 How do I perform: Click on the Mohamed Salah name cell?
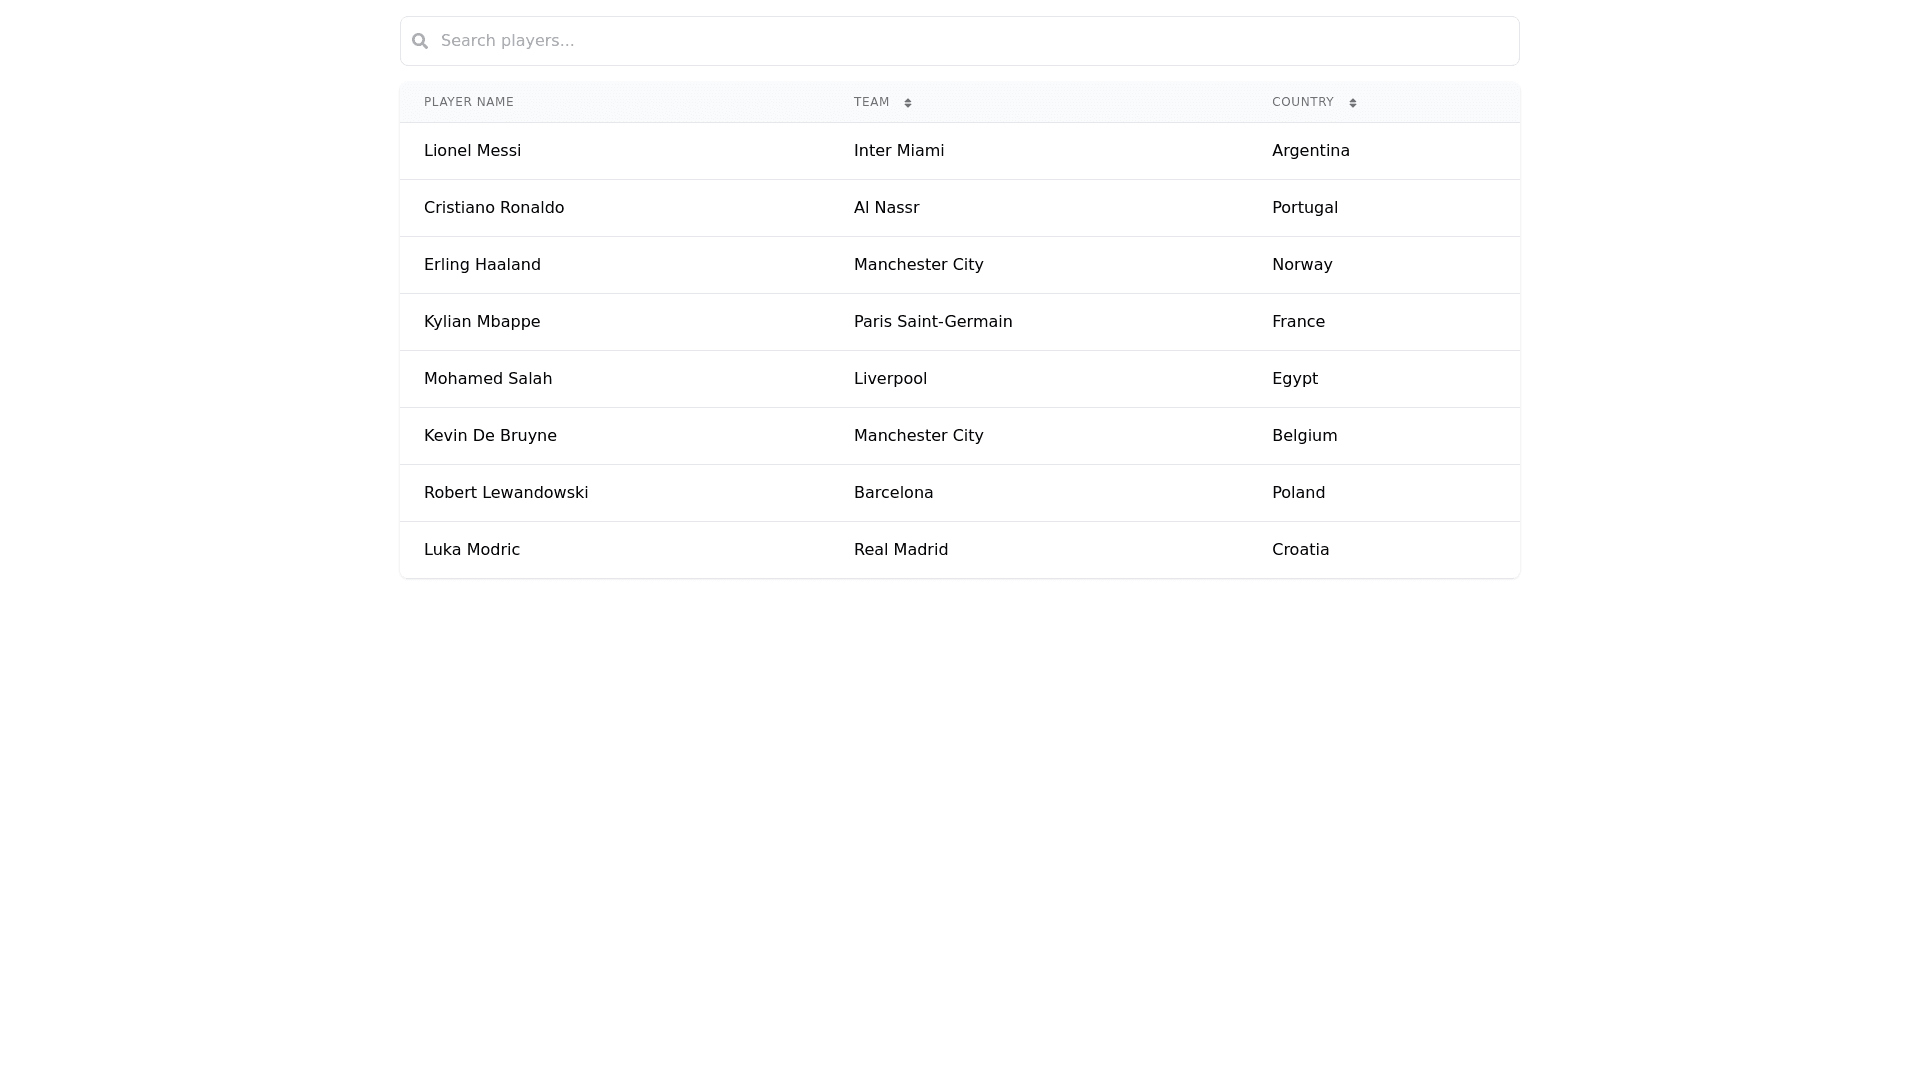point(488,379)
